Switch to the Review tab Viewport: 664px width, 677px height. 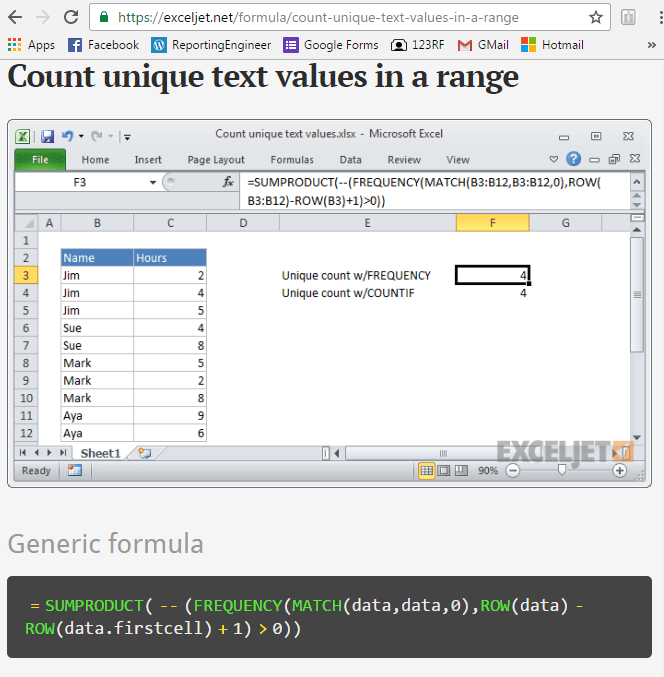404,160
